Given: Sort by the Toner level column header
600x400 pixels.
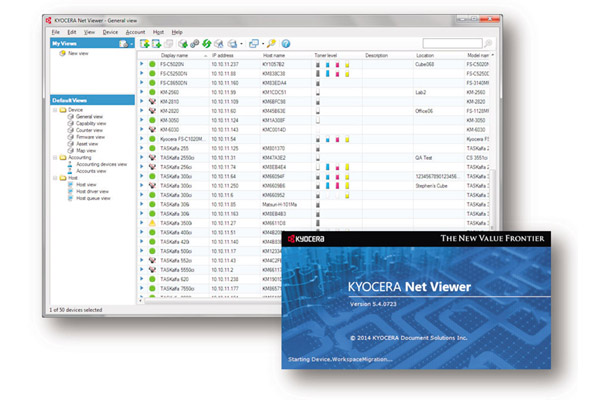Looking at the screenshot, I should pos(326,56).
